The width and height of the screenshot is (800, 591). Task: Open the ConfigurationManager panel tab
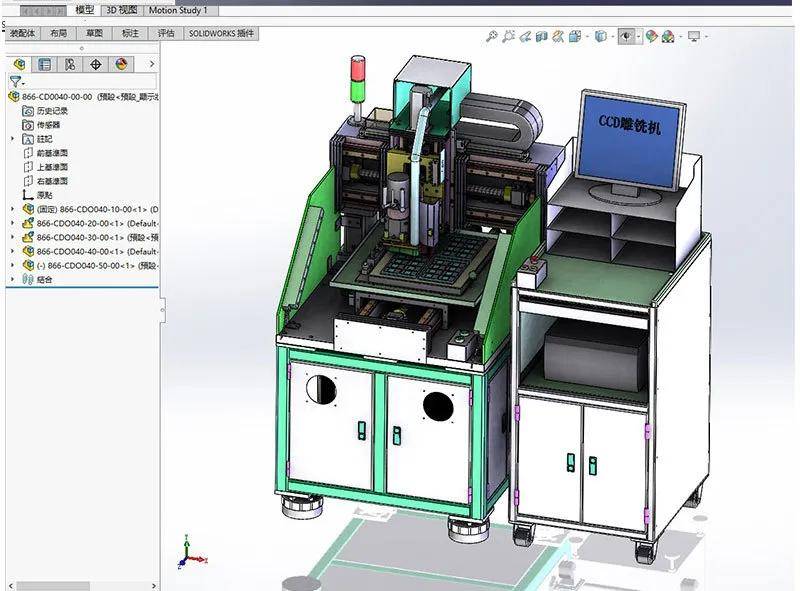pos(70,64)
